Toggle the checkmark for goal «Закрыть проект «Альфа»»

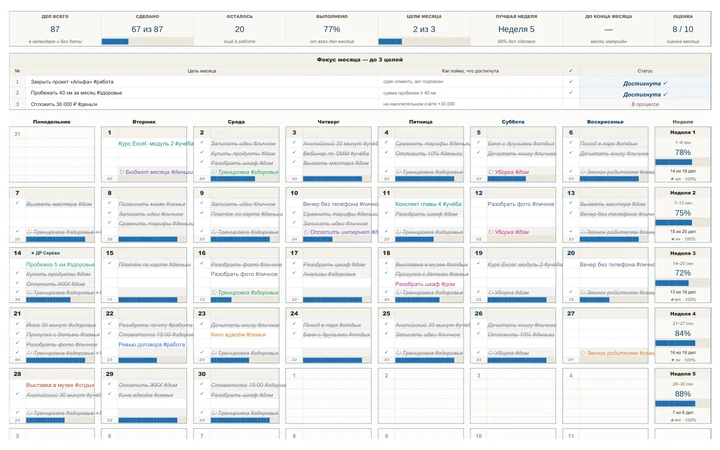[x=571, y=82]
